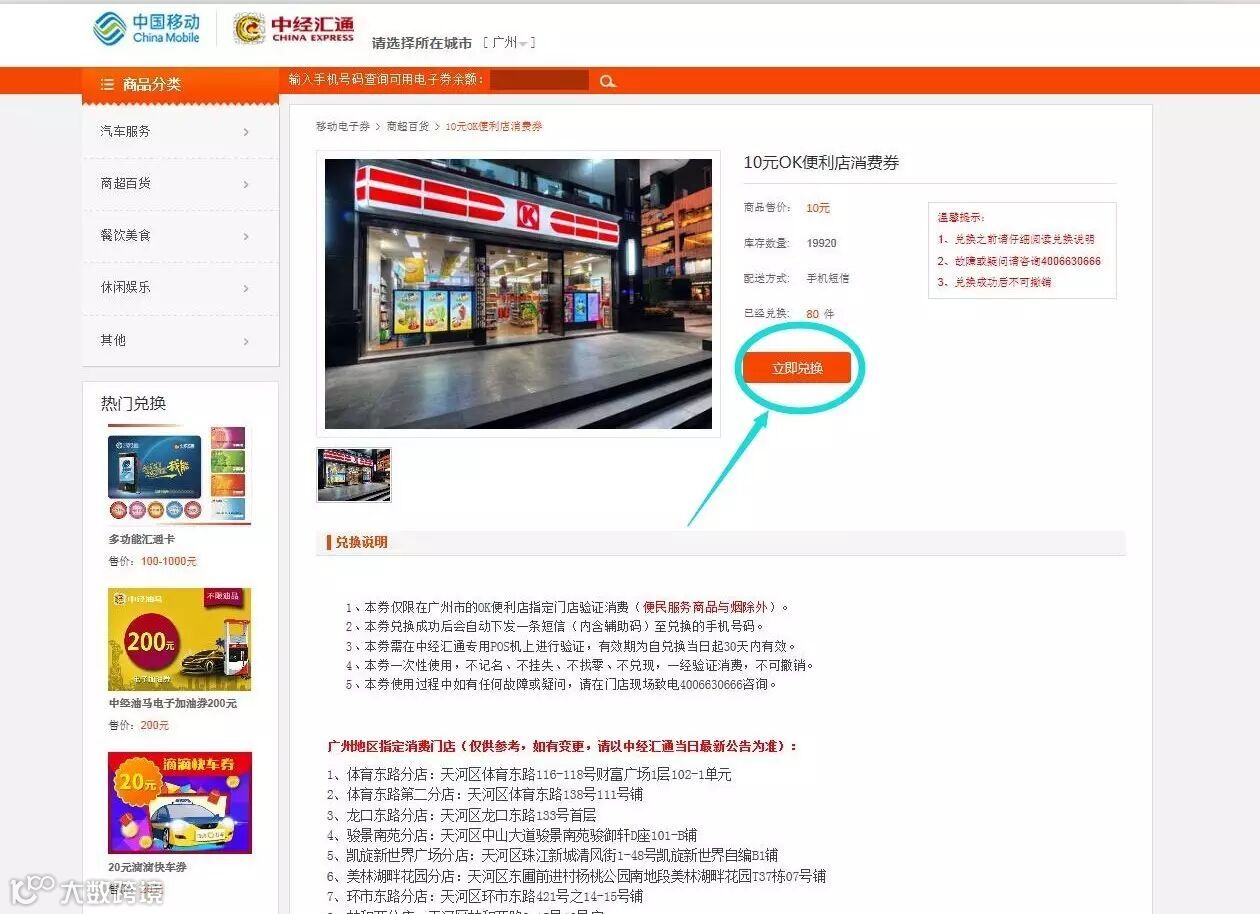
Task: Click the 兑换说明 section heading
Action: pos(361,542)
